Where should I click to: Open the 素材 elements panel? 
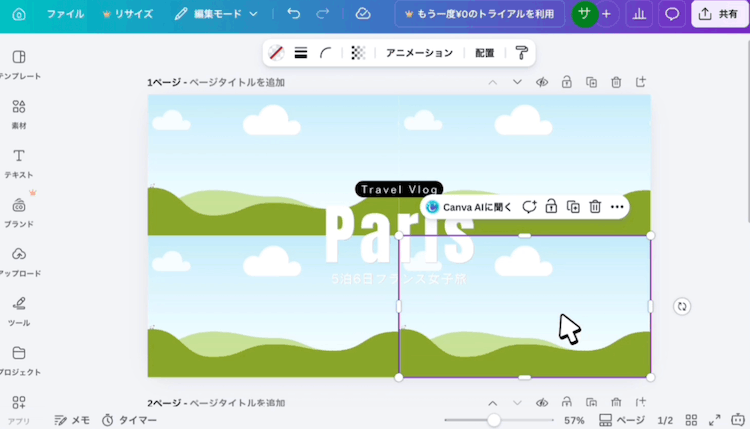click(19, 114)
